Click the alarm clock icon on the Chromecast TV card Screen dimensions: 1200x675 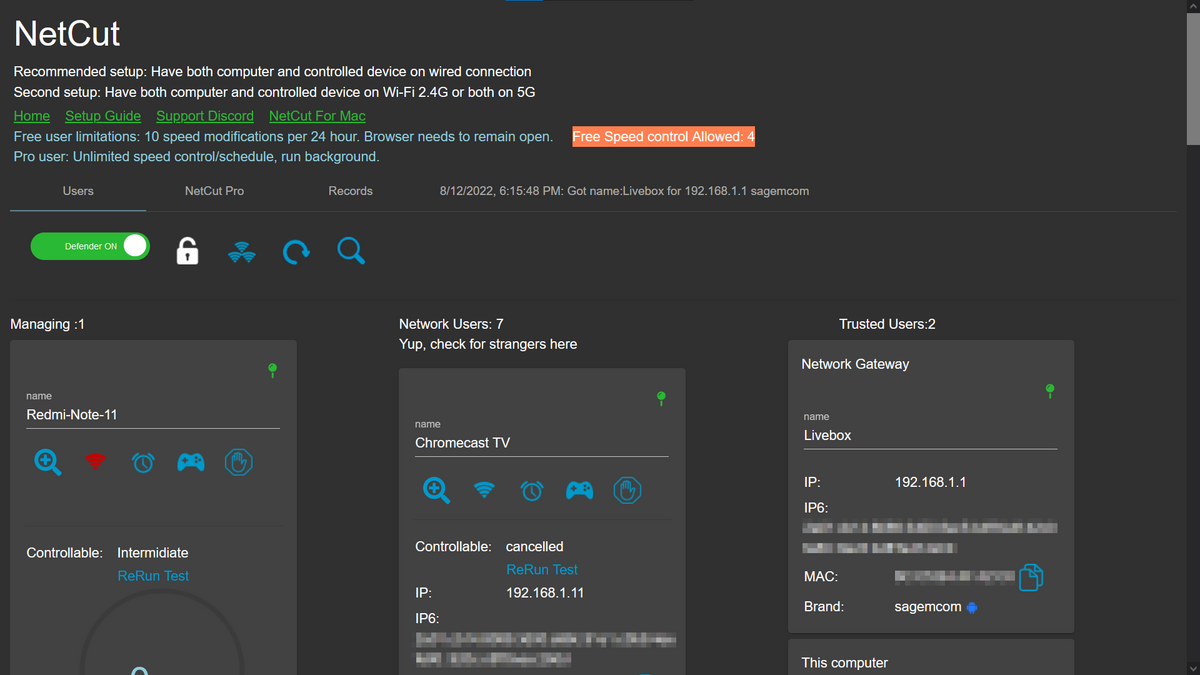click(532, 490)
